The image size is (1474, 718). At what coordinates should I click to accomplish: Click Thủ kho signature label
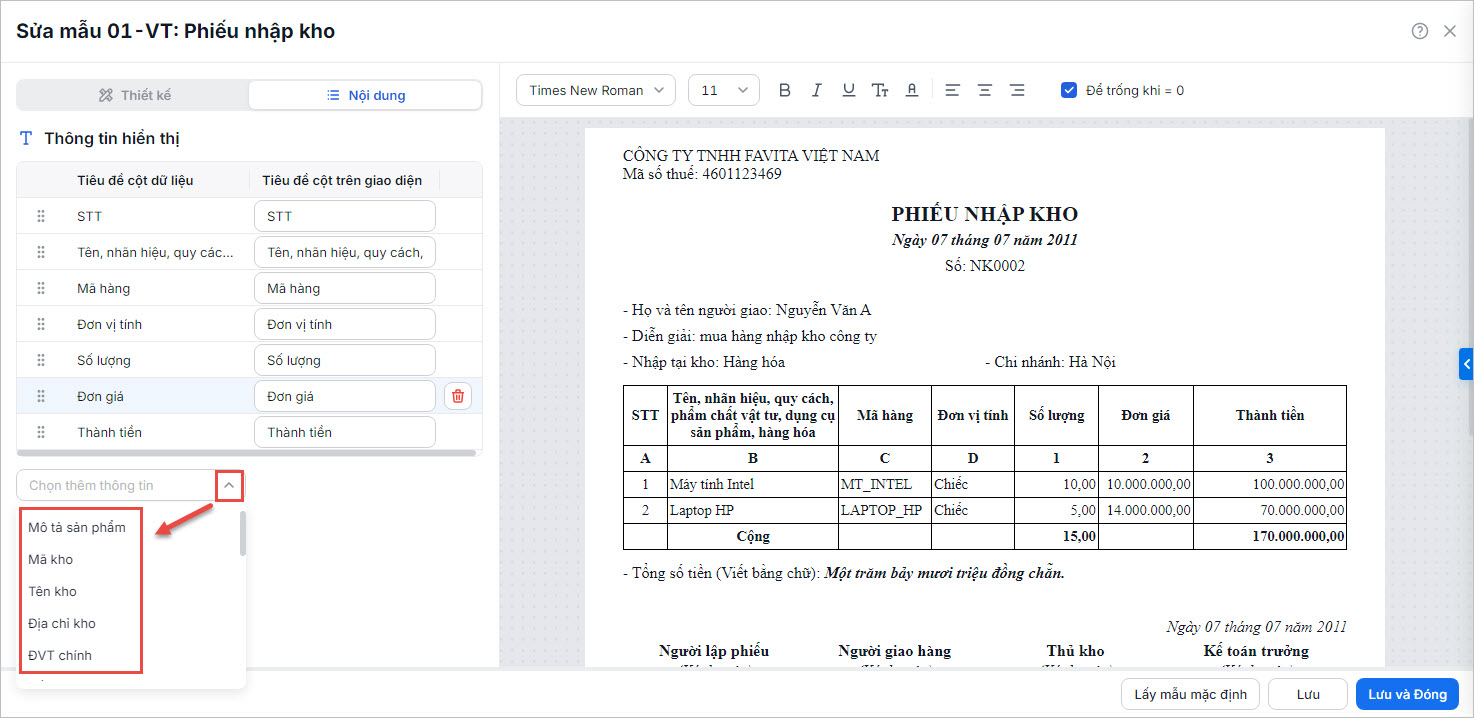[1075, 651]
